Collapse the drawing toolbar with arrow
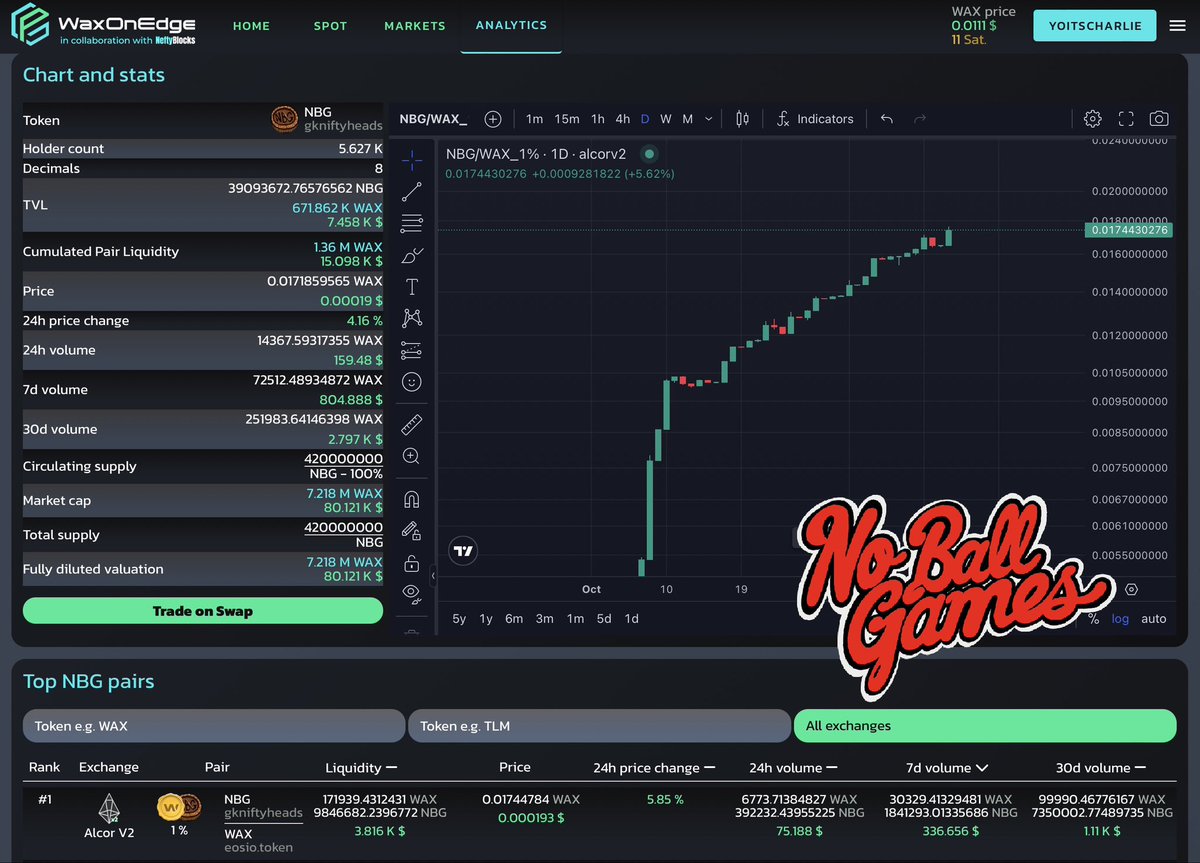The image size is (1200, 863). pos(434,576)
